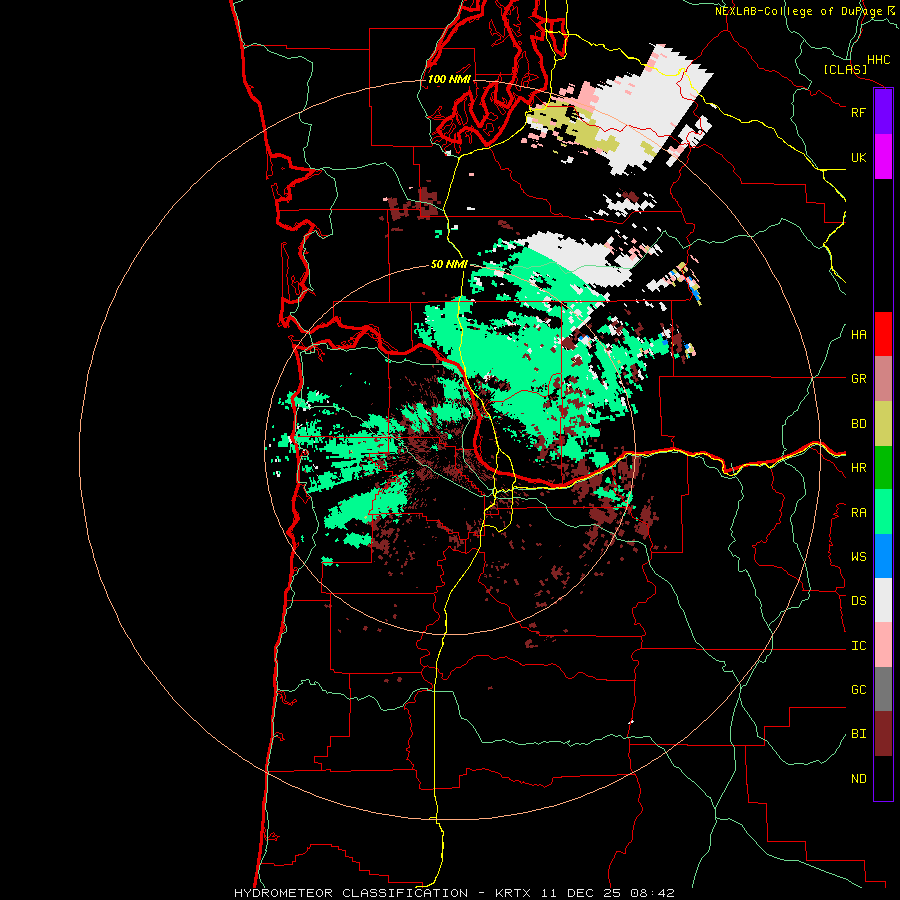Click the NEXLAB-College of DuPage credit text
Screen dimensions: 900x900
[x=798, y=11]
